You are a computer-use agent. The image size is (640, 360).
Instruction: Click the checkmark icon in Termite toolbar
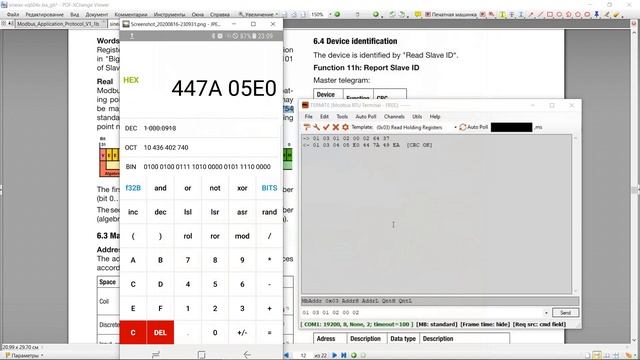(x=326, y=127)
